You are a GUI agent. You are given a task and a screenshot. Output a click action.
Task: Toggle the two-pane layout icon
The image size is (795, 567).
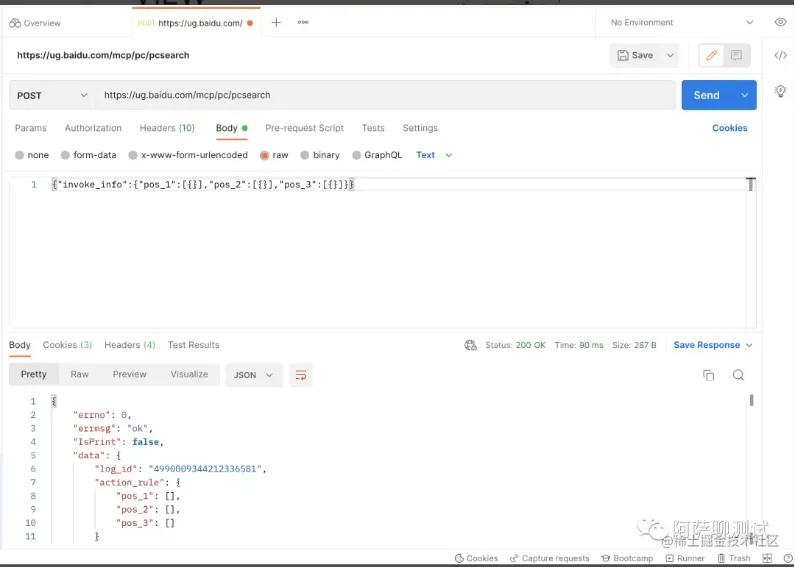click(768, 558)
